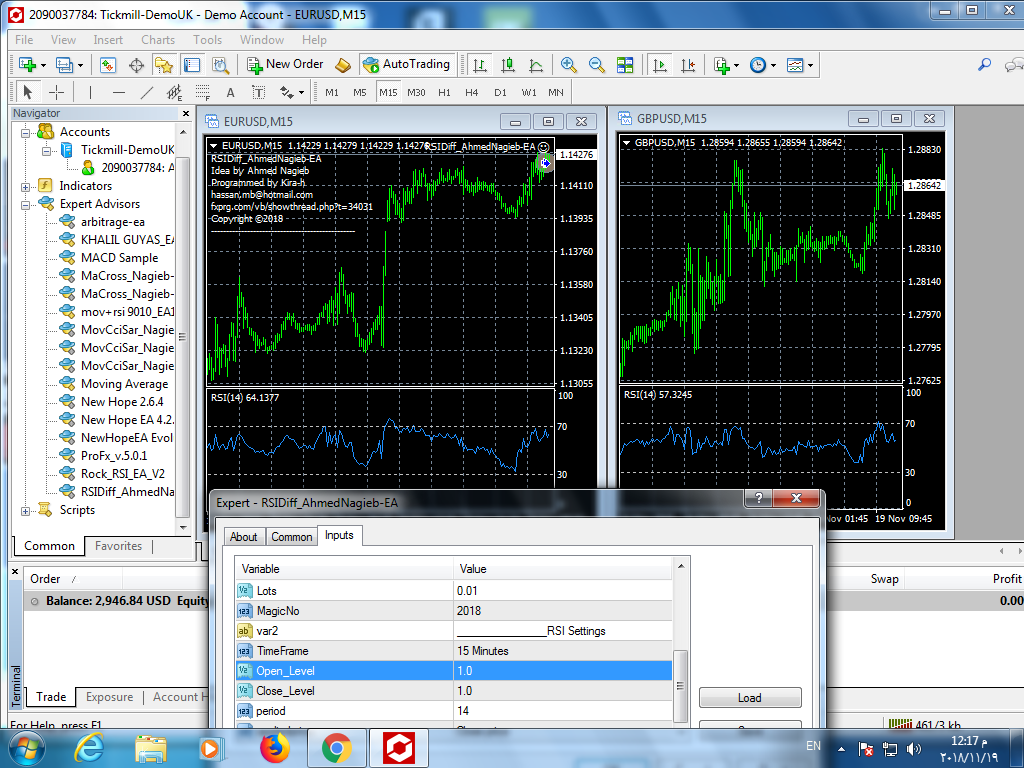This screenshot has width=1024, height=768.
Task: Expand the Indicators tree node
Action: (26, 186)
